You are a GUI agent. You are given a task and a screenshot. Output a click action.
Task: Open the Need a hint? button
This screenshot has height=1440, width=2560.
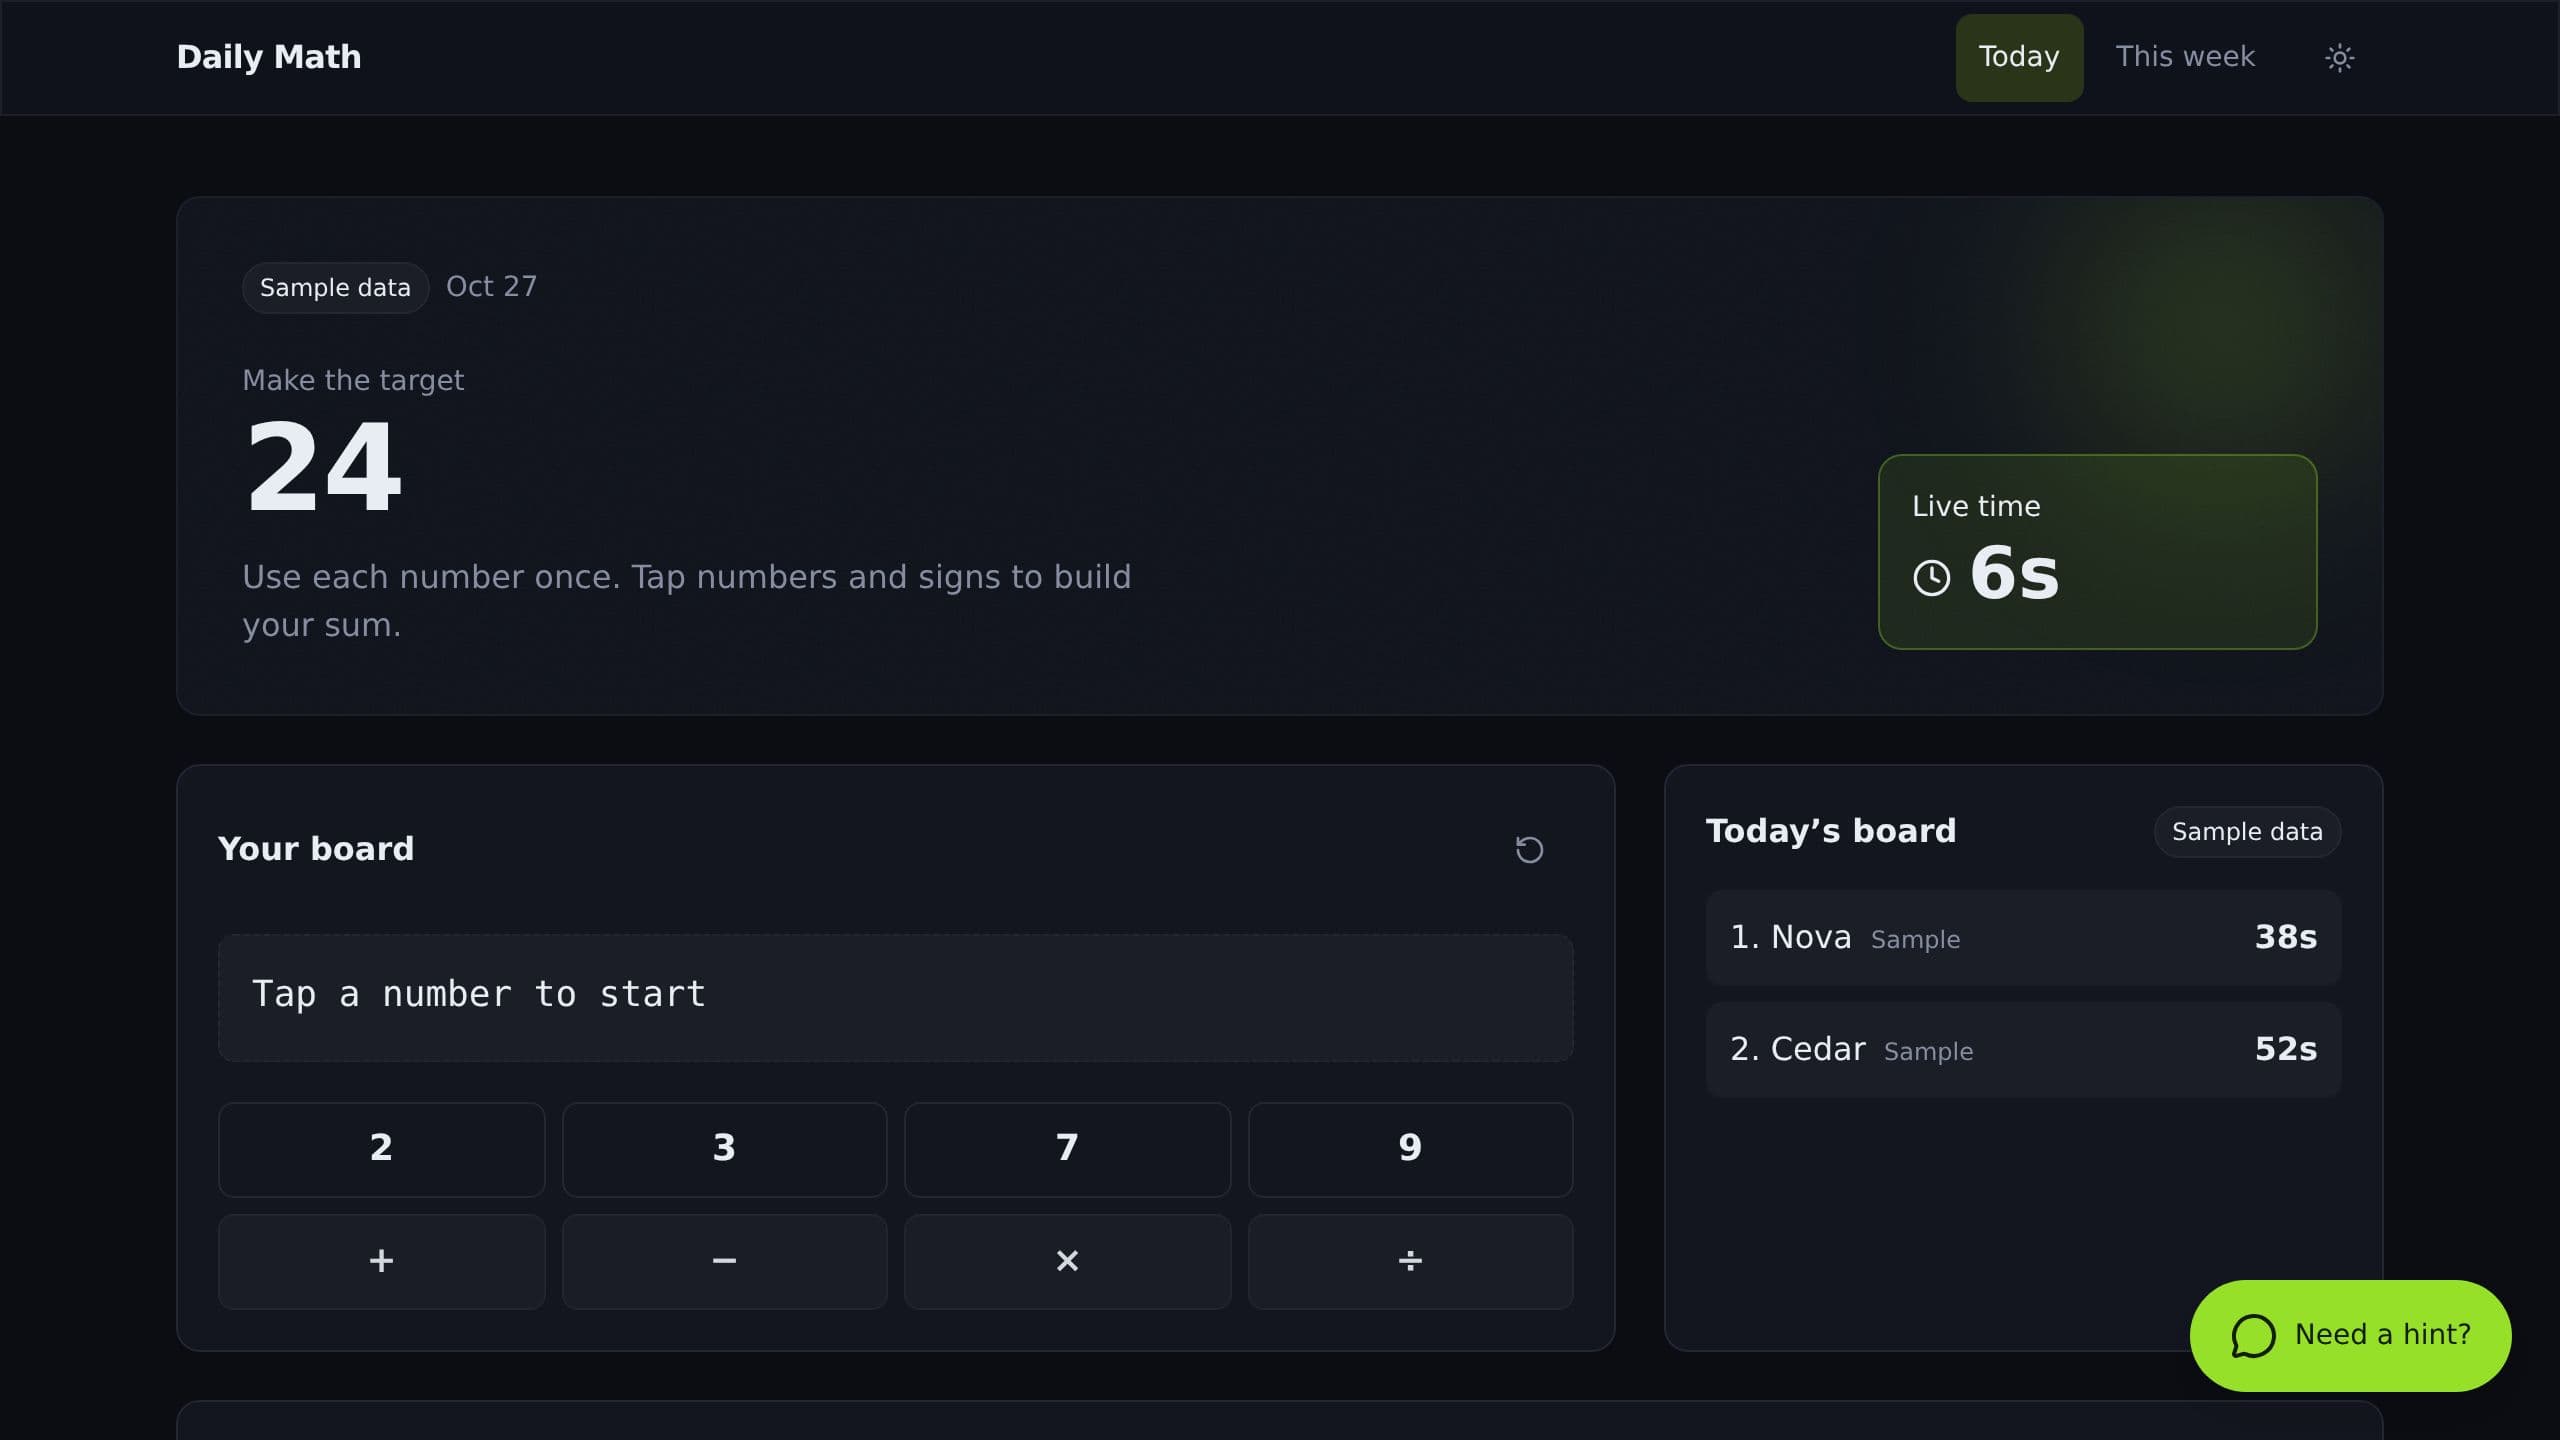point(2350,1335)
